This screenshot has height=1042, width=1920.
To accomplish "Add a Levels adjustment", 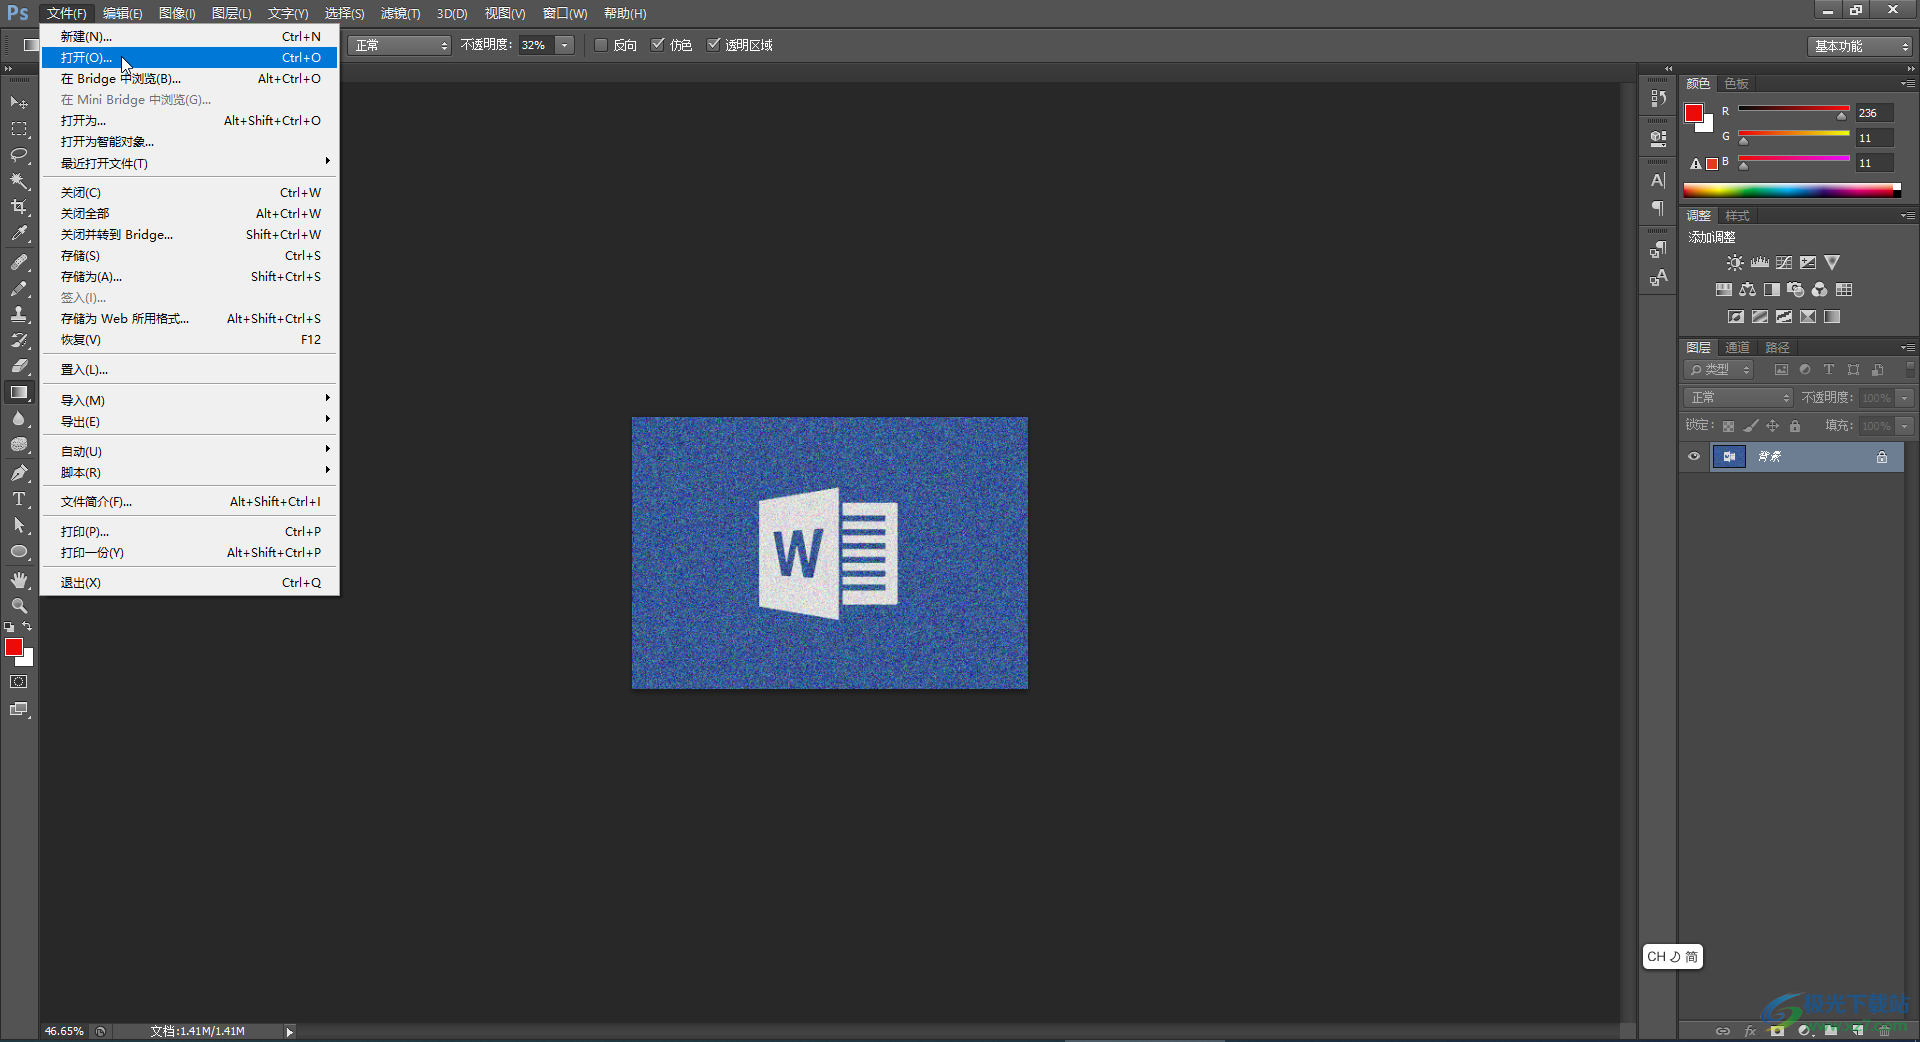I will coord(1759,263).
